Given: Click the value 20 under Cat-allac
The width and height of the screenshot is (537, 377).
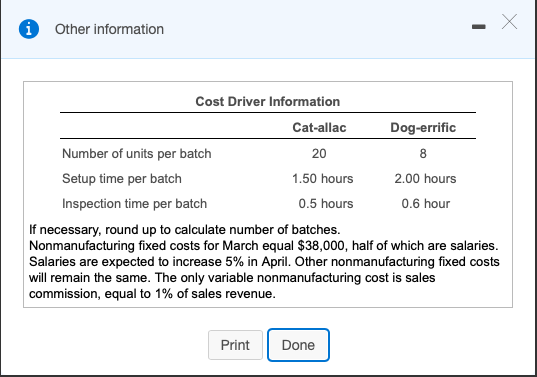Looking at the screenshot, I should [x=319, y=154].
